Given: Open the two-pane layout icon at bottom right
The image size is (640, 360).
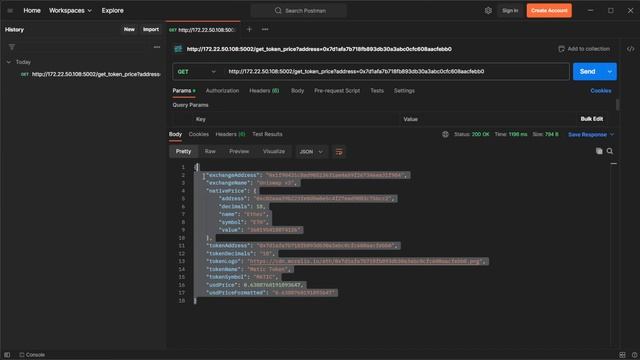Looking at the screenshot, I should click(x=622, y=355).
